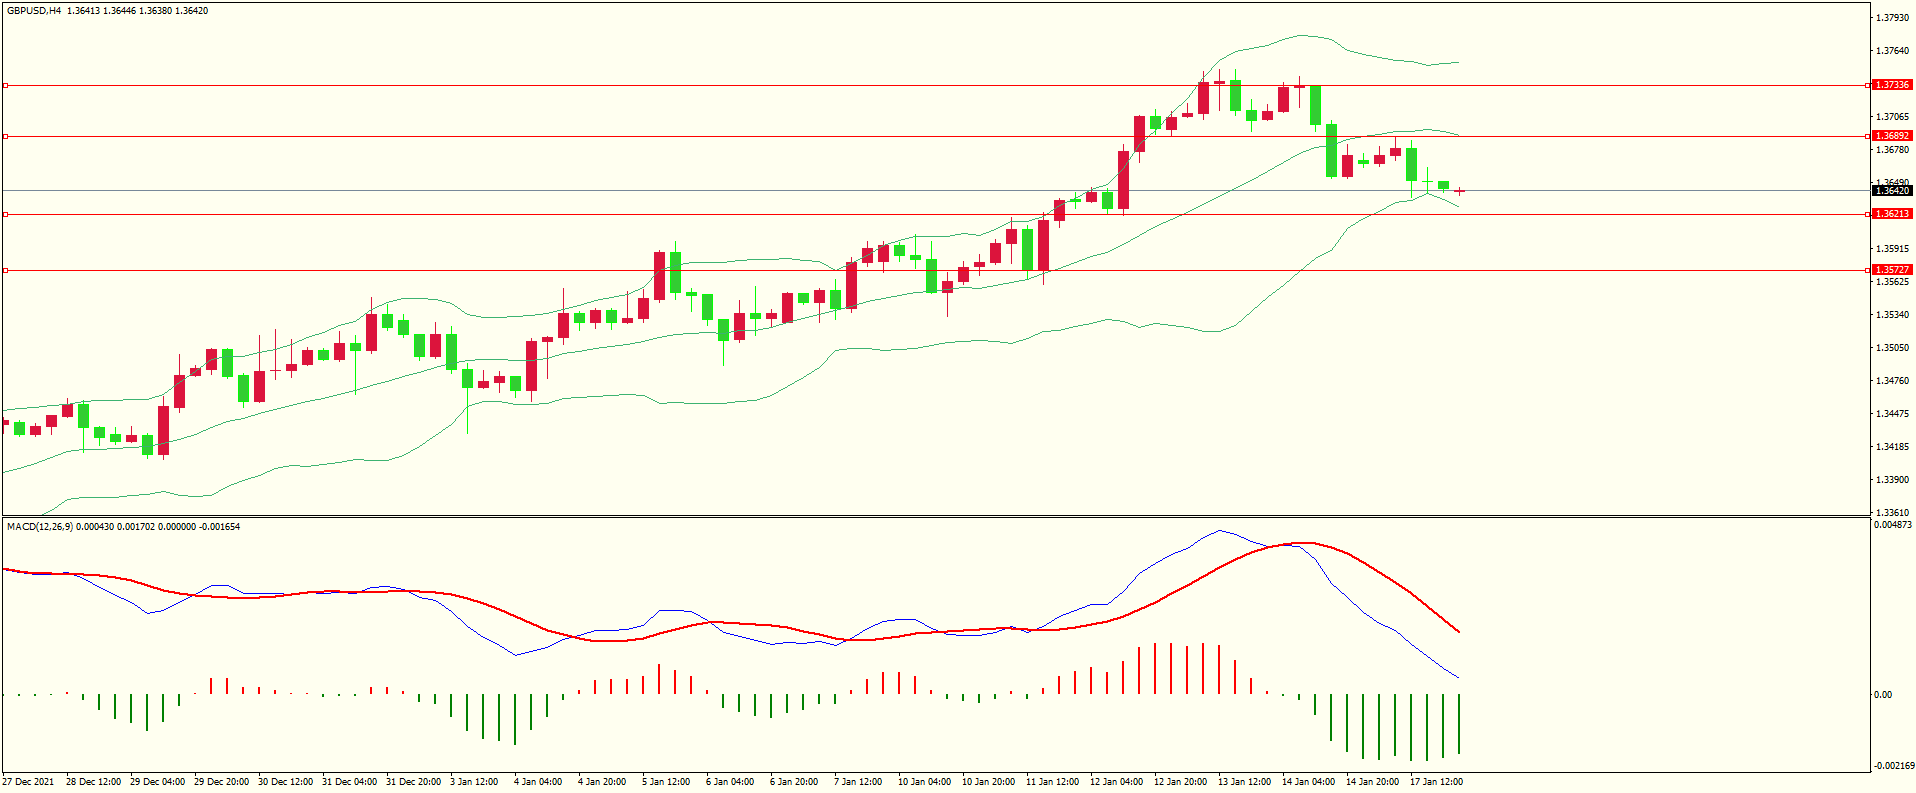The width and height of the screenshot is (1916, 793).
Task: Click the 10 Jan 04:00 time label
Action: point(924,782)
